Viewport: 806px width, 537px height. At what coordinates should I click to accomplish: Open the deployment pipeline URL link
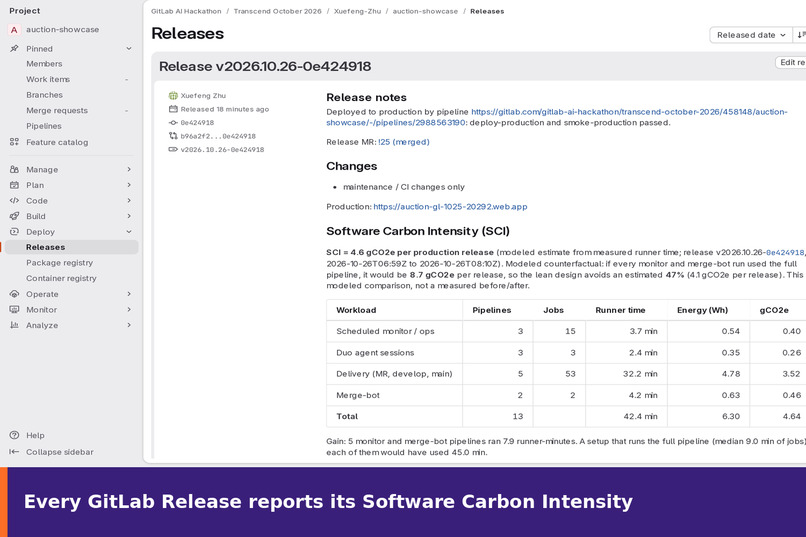click(557, 117)
